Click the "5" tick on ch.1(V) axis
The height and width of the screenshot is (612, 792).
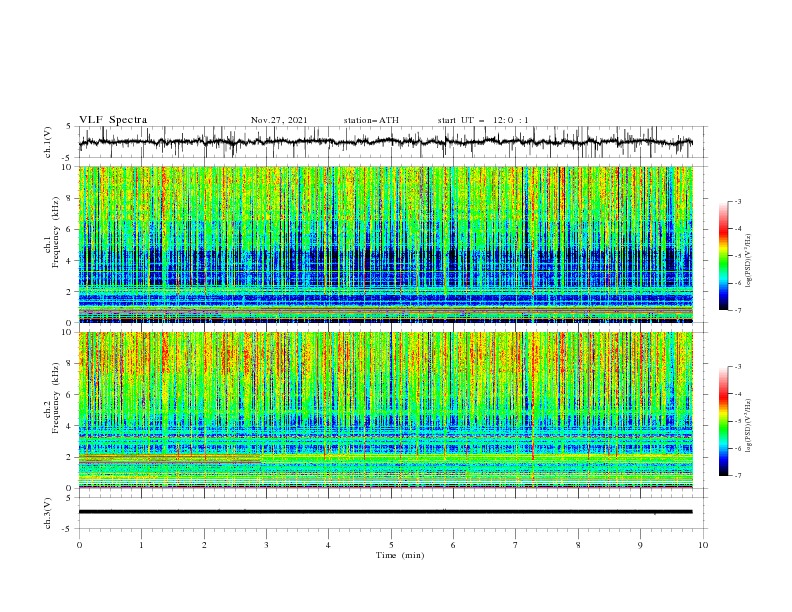click(69, 126)
